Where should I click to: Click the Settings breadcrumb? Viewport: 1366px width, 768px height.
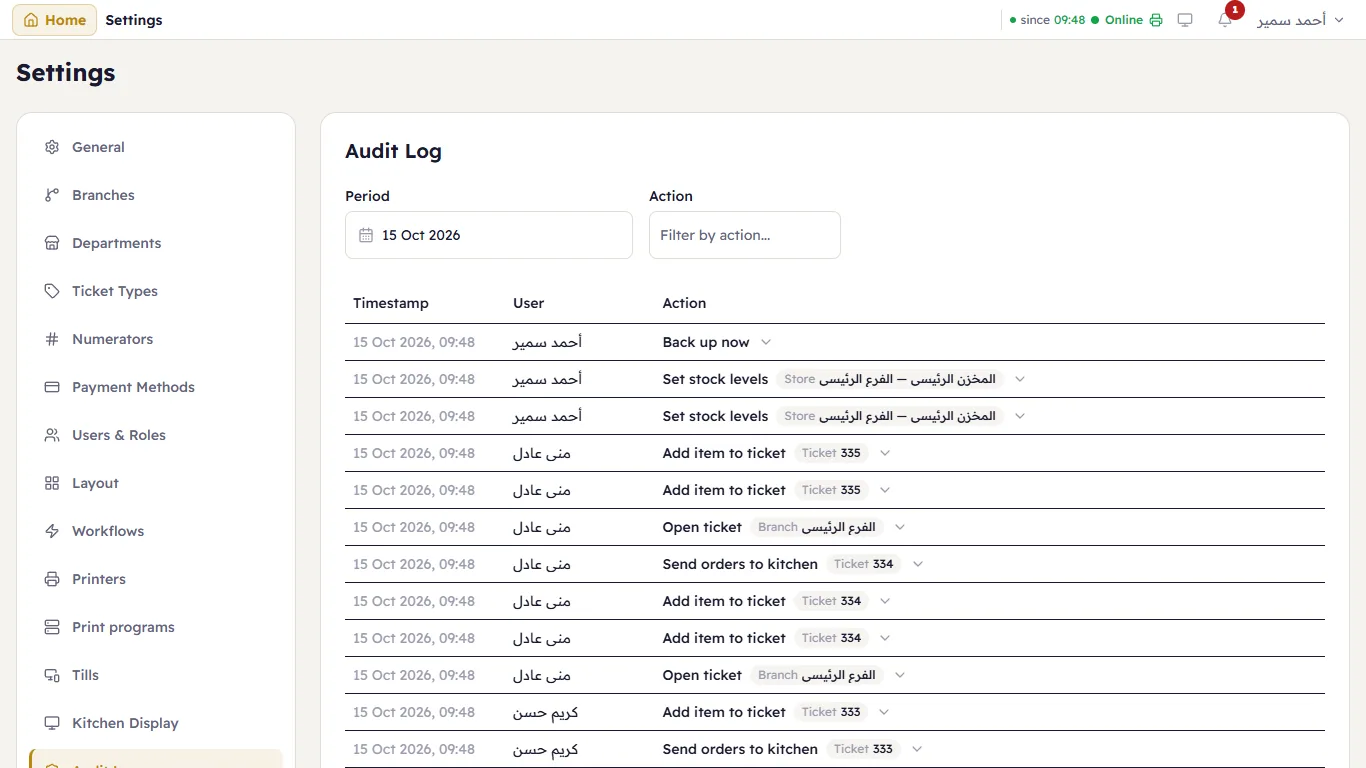134,20
